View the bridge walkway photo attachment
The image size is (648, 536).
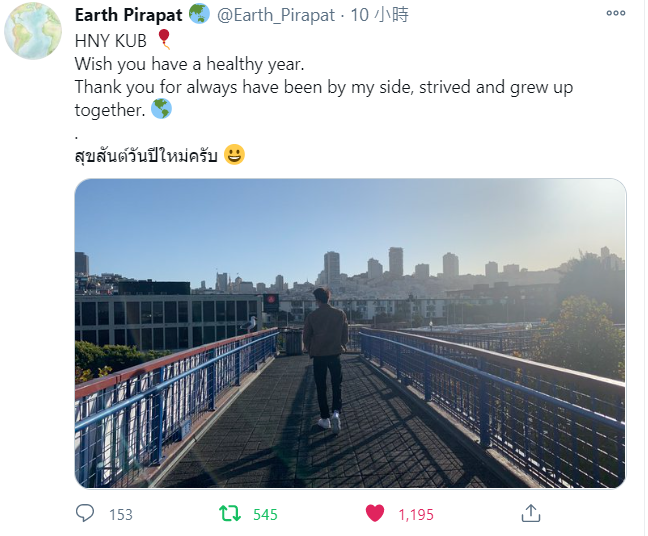350,333
